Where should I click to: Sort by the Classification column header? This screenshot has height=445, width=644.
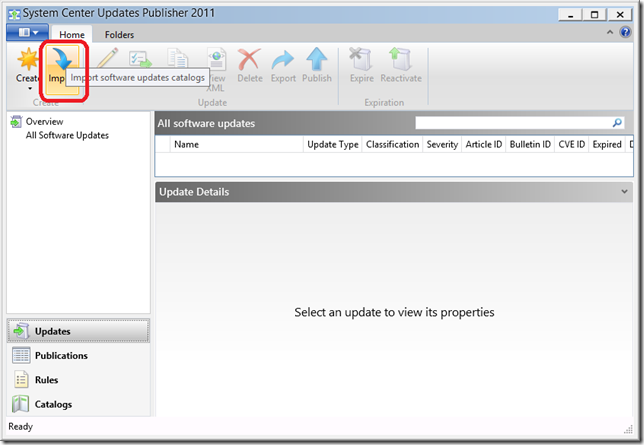[392, 145]
